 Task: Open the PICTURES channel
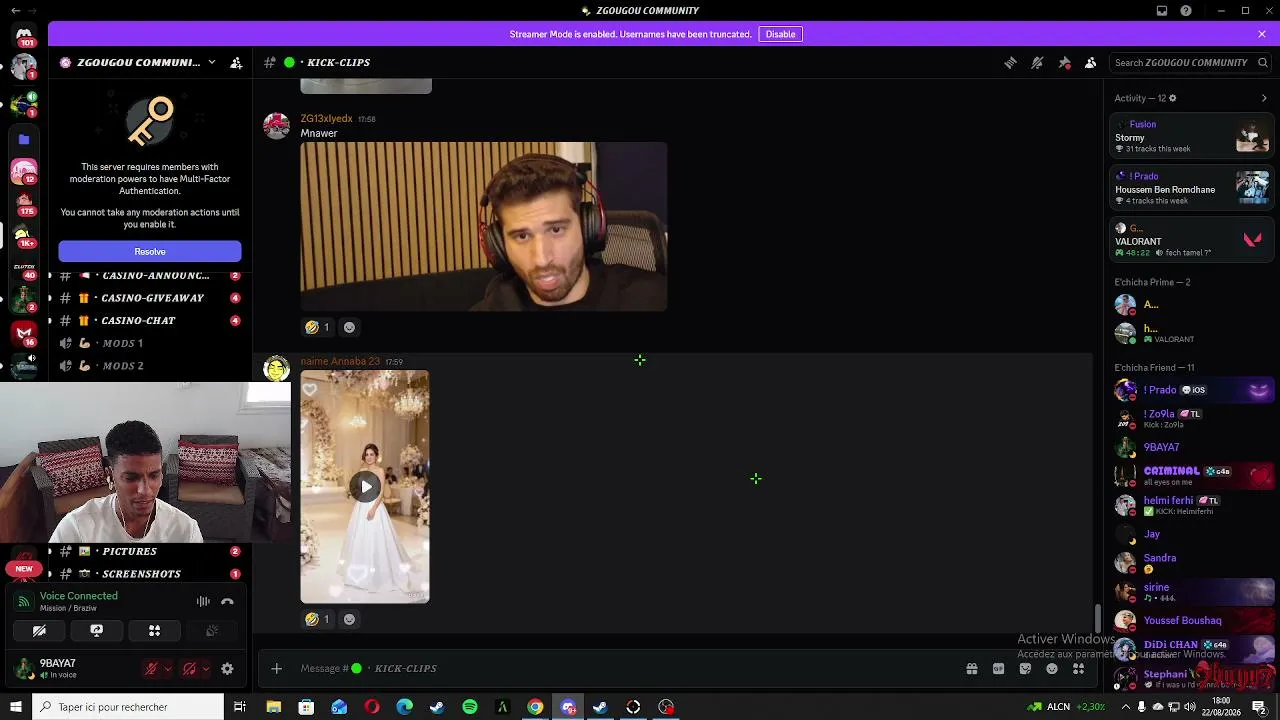coord(150,551)
